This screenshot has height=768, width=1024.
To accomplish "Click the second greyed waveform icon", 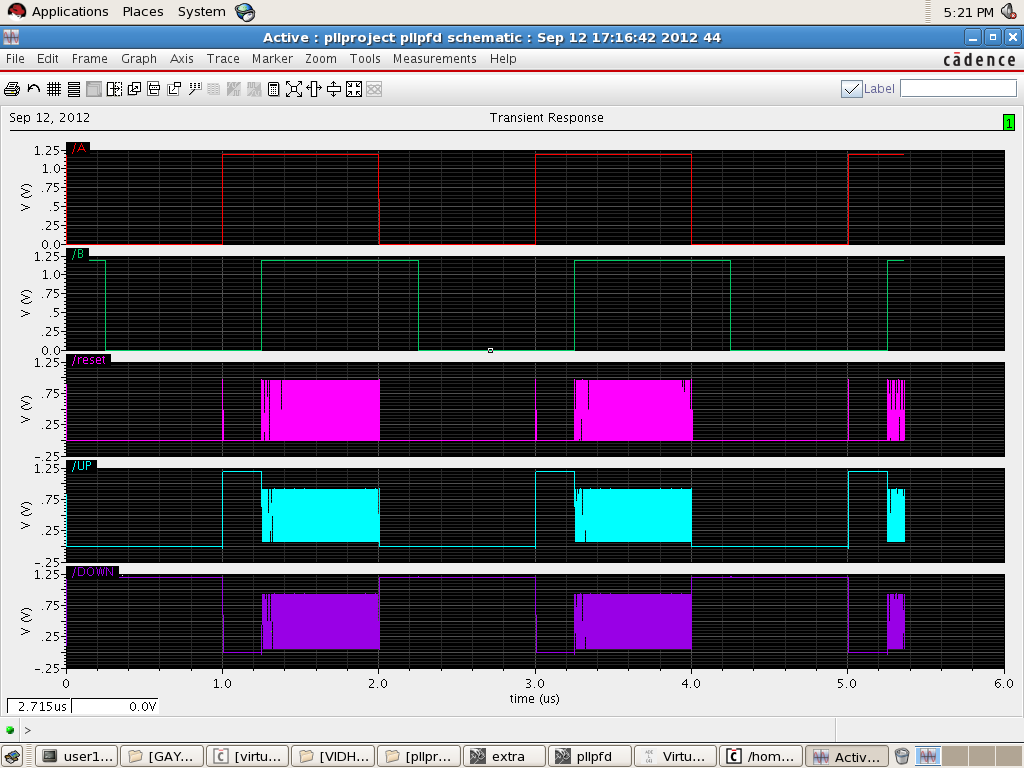I will pos(254,89).
